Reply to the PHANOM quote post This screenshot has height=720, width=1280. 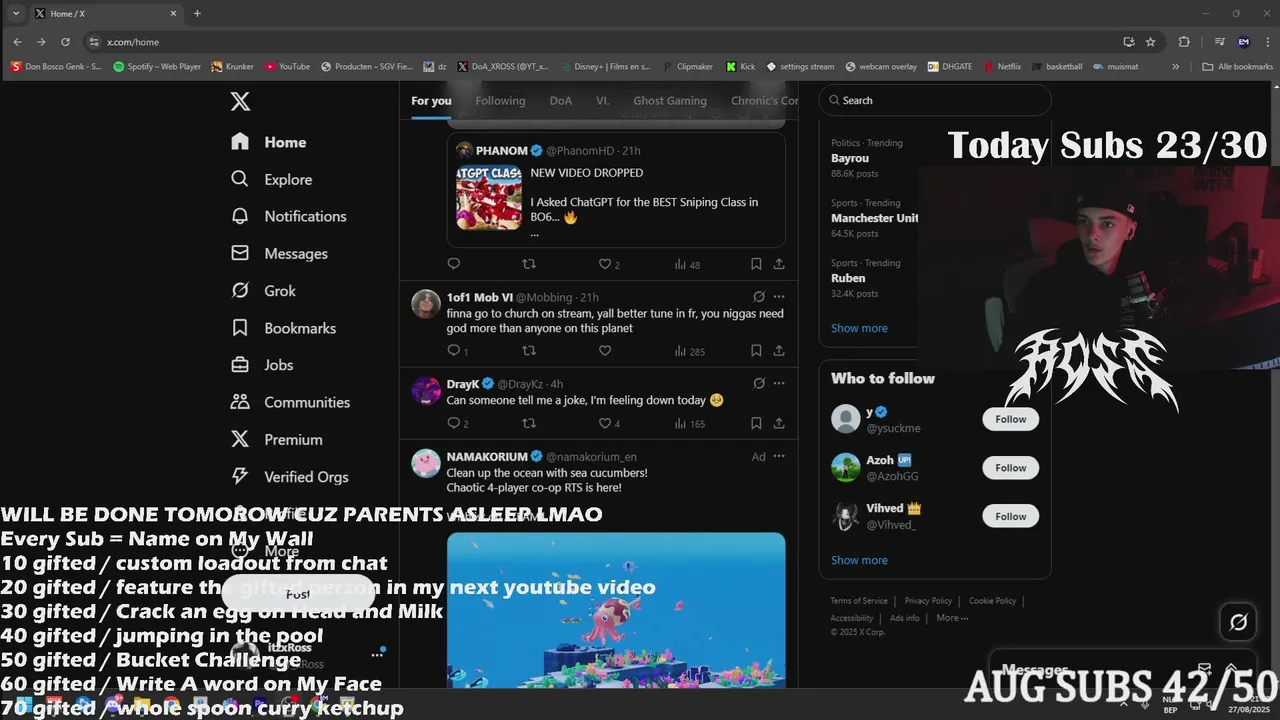click(454, 264)
